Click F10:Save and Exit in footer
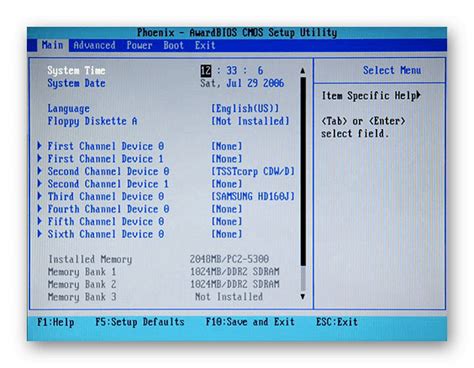The height and width of the screenshot is (368, 474). coord(250,322)
